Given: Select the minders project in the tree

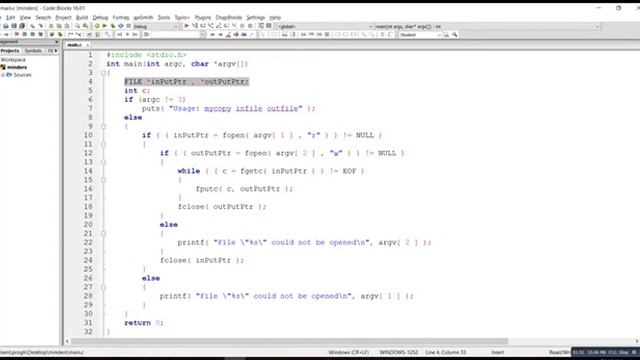Looking at the screenshot, I should 17,67.
